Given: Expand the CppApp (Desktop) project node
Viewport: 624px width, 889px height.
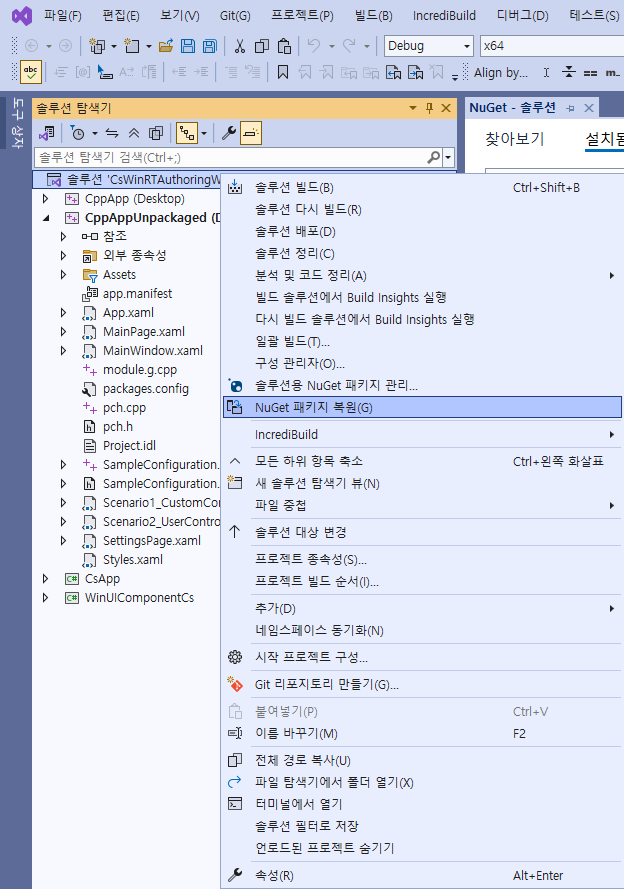Looking at the screenshot, I should (x=46, y=199).
